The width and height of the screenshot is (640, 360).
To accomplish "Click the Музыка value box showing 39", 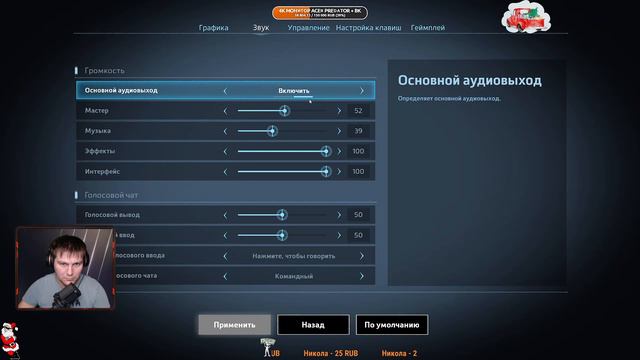I will pyautogui.click(x=358, y=131).
